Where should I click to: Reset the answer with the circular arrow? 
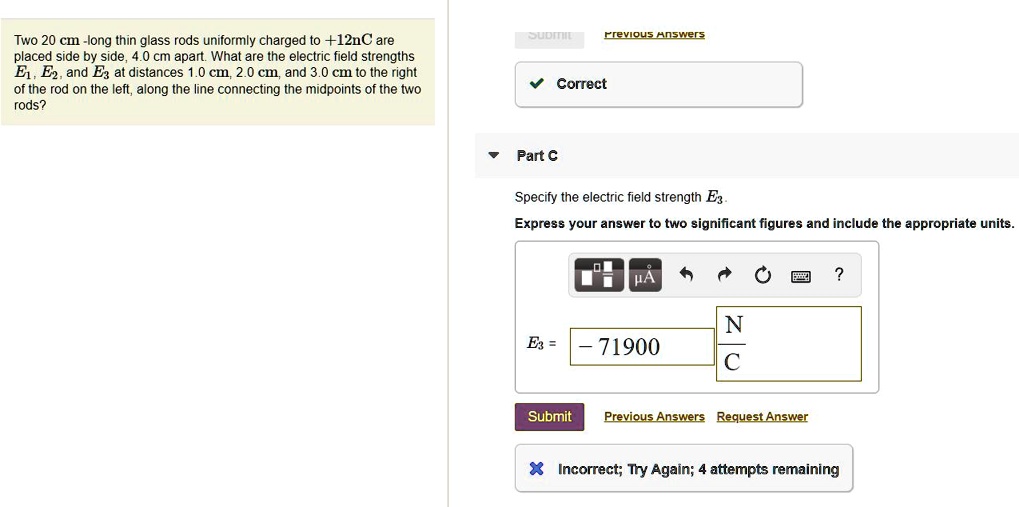click(x=763, y=275)
